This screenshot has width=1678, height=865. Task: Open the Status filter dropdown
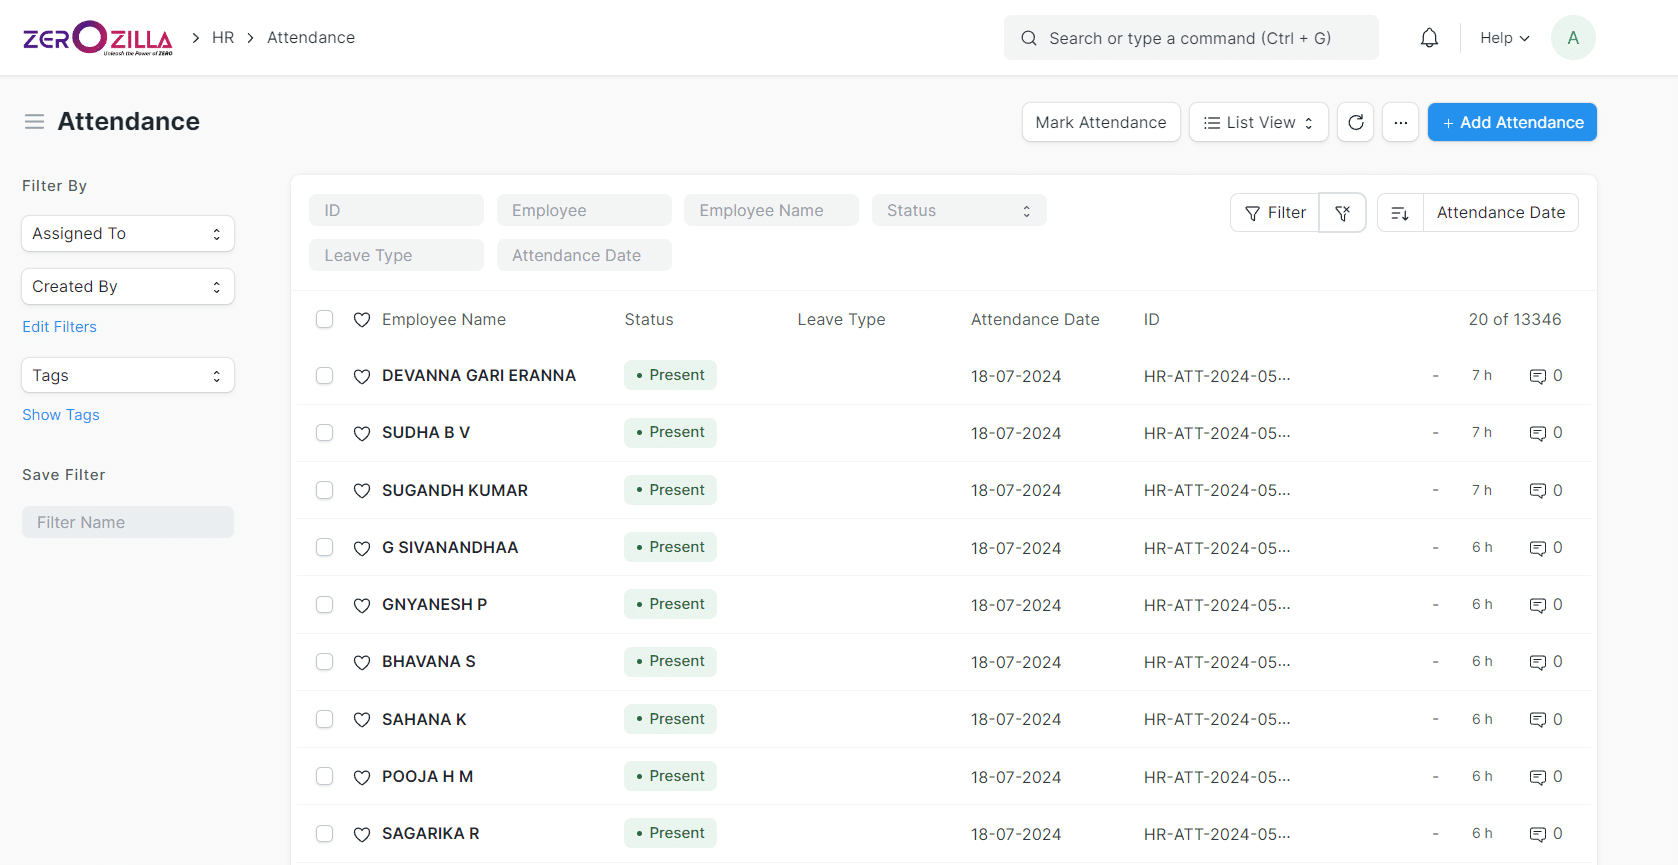(958, 211)
